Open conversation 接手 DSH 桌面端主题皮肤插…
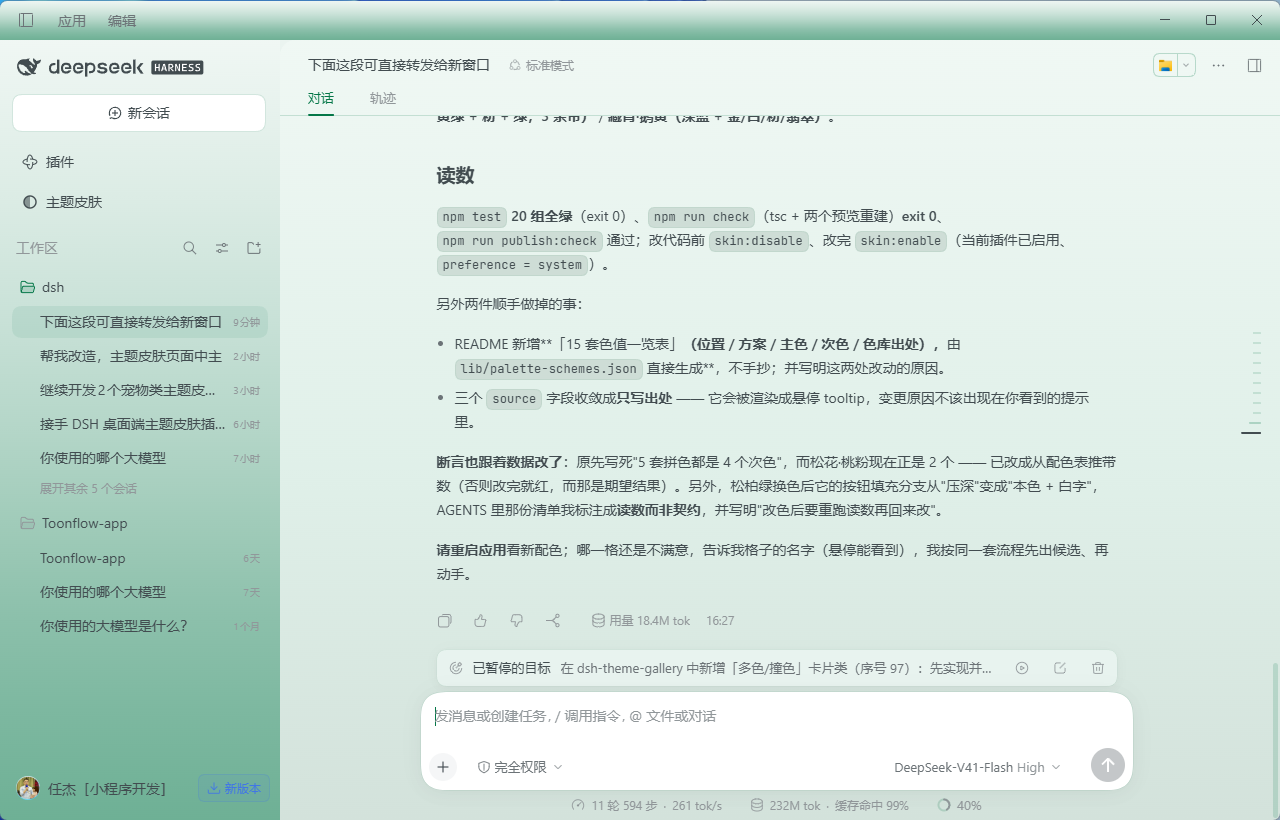Image resolution: width=1280 pixels, height=820 pixels. click(x=139, y=424)
